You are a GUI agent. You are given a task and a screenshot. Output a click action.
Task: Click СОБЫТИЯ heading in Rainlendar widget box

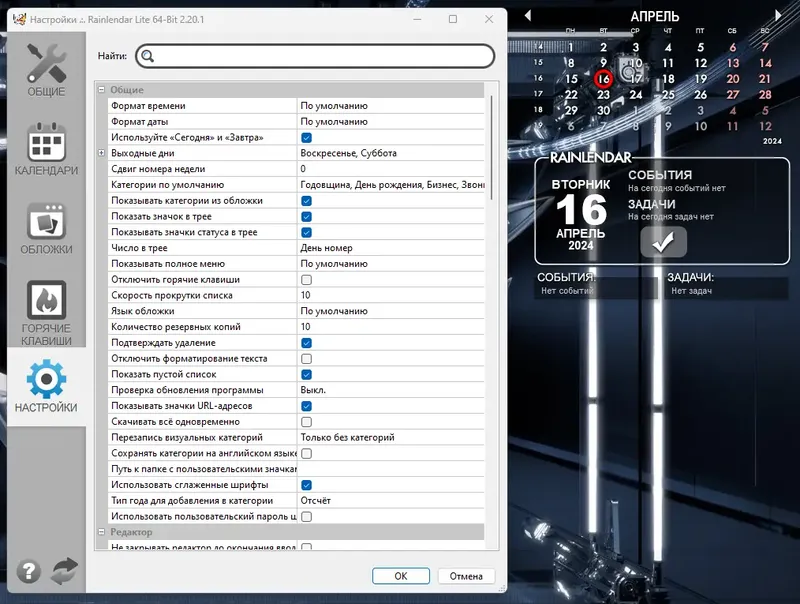[660, 175]
